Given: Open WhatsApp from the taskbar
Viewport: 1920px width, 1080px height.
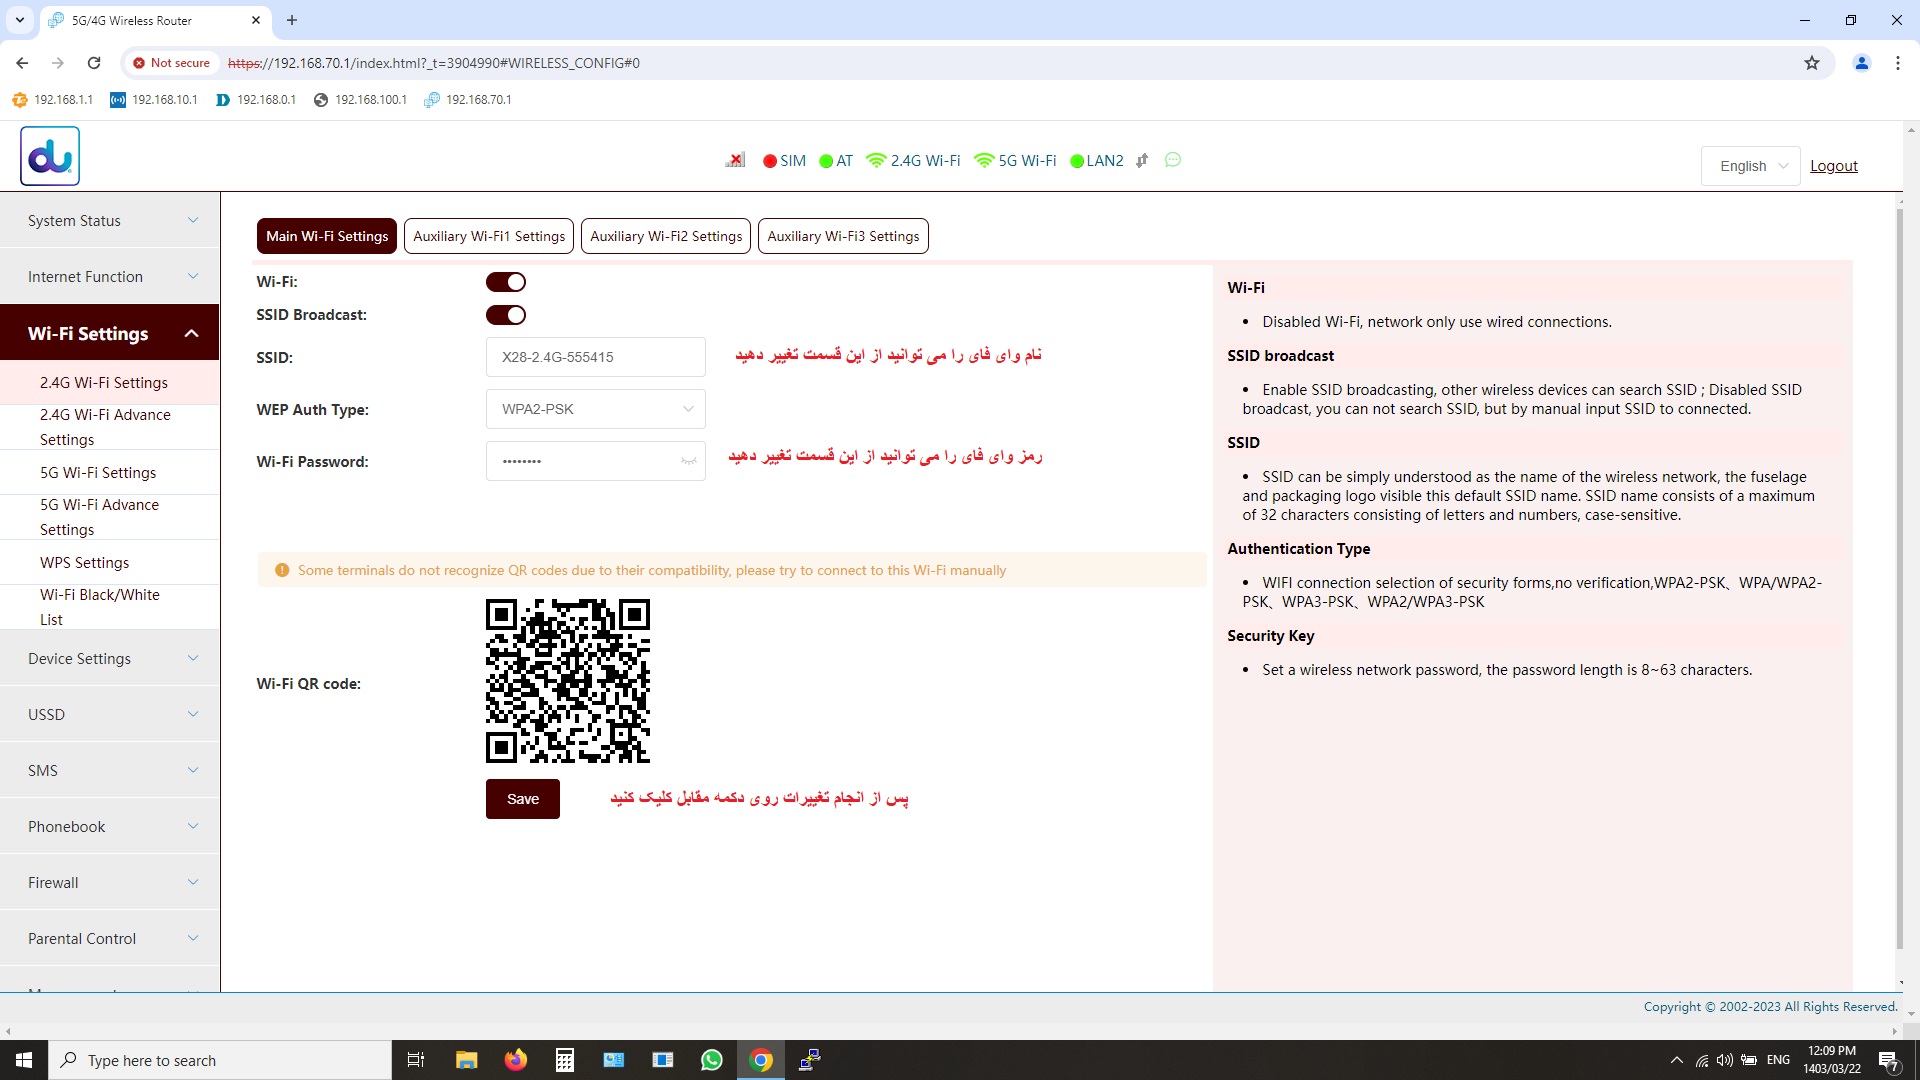Looking at the screenshot, I should [712, 1060].
